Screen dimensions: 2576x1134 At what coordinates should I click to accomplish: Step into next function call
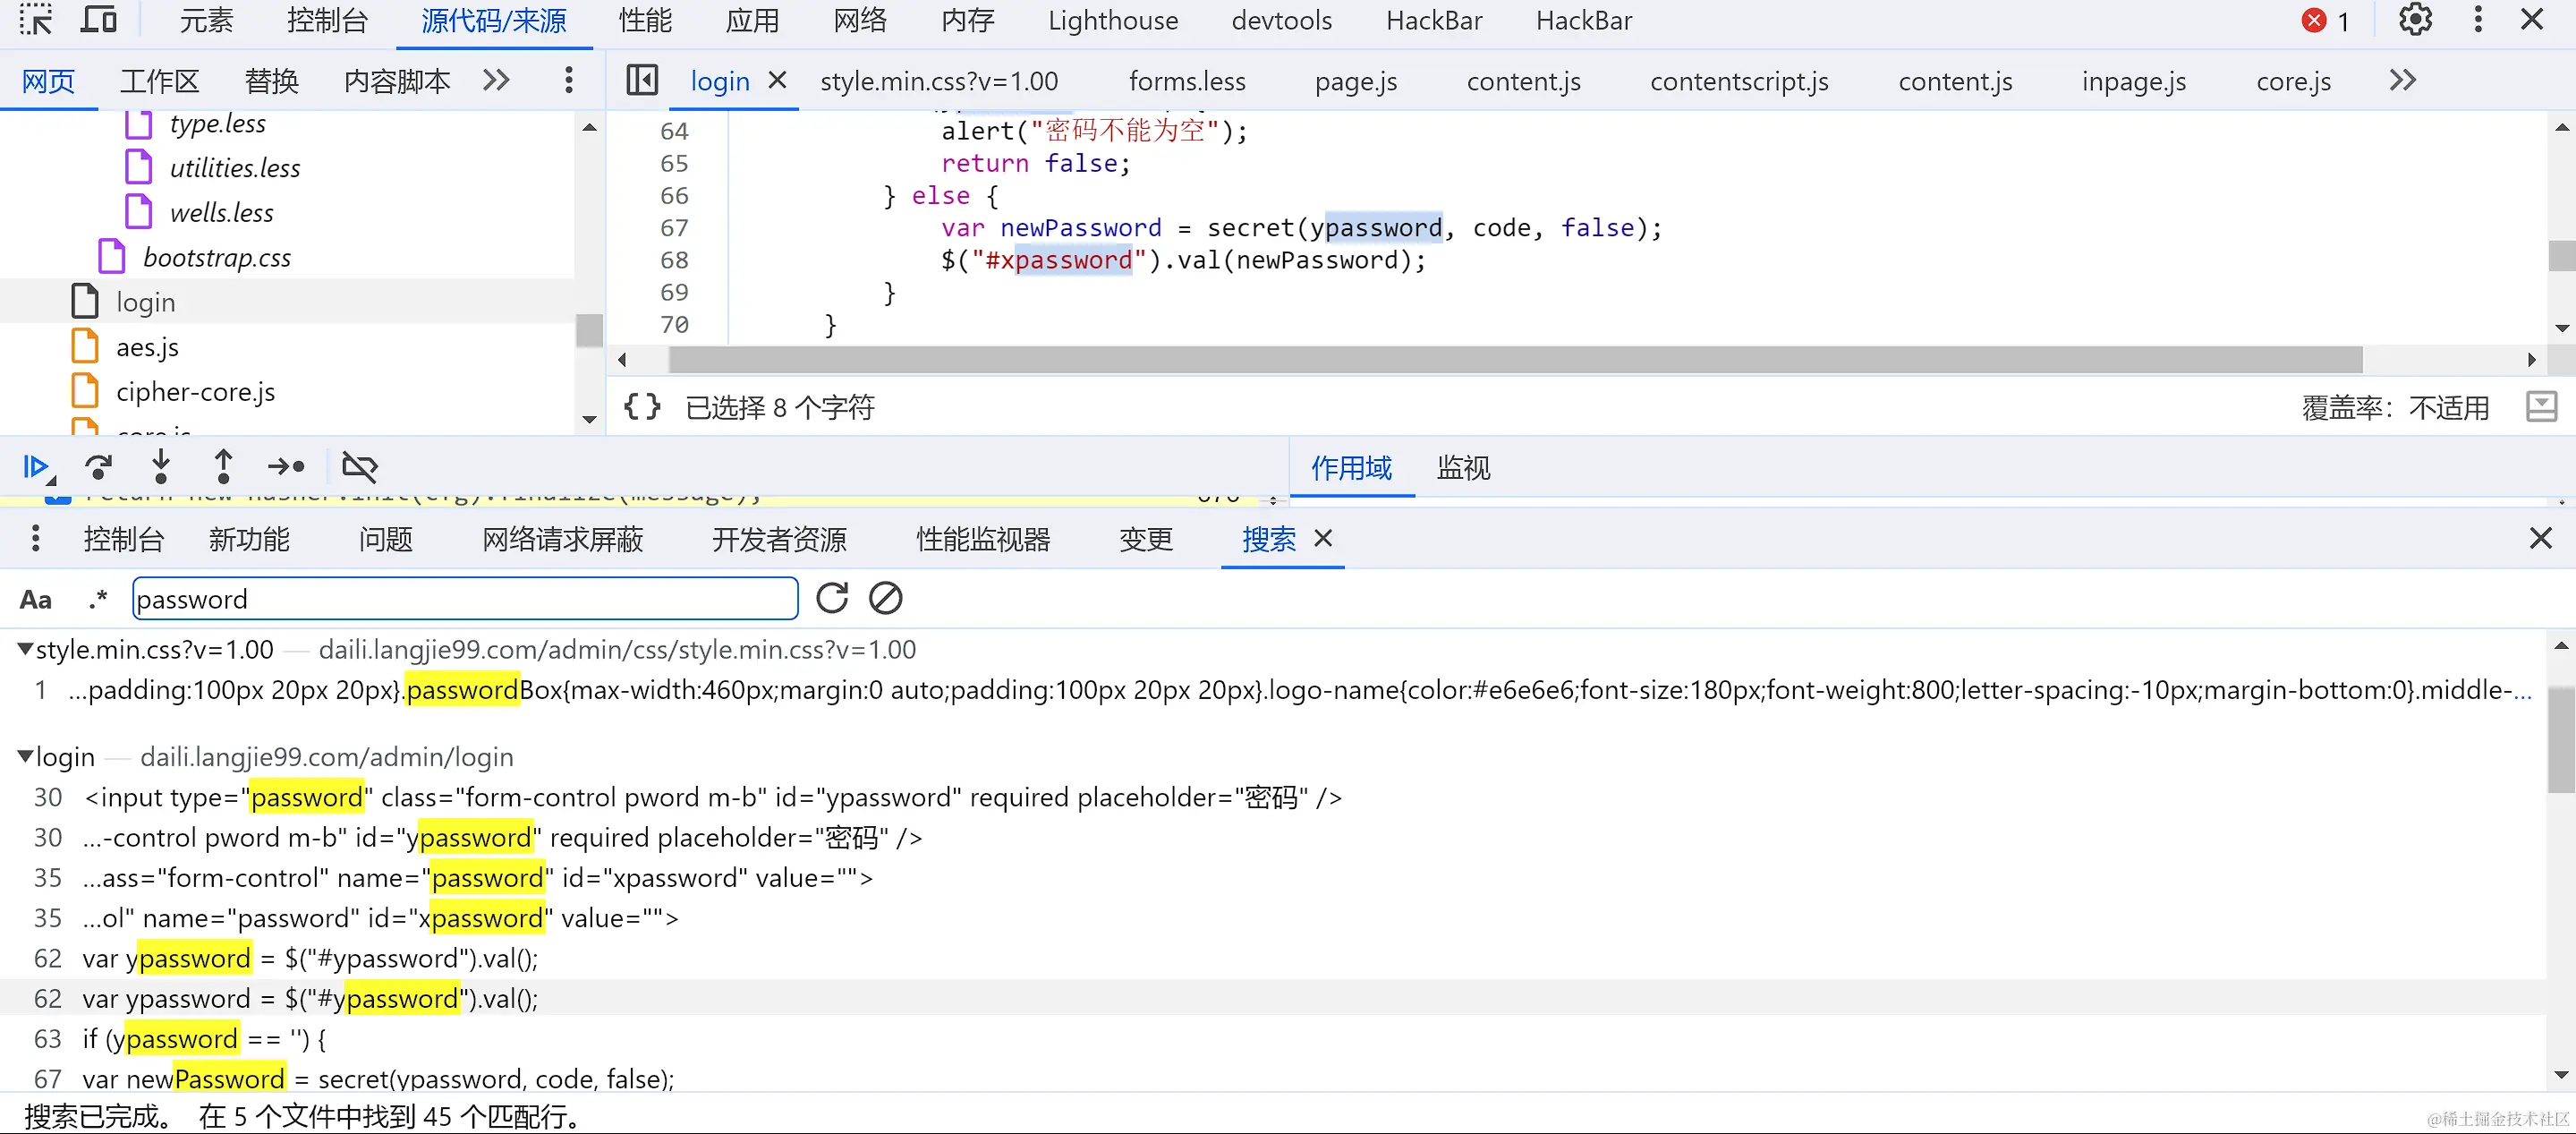click(161, 467)
